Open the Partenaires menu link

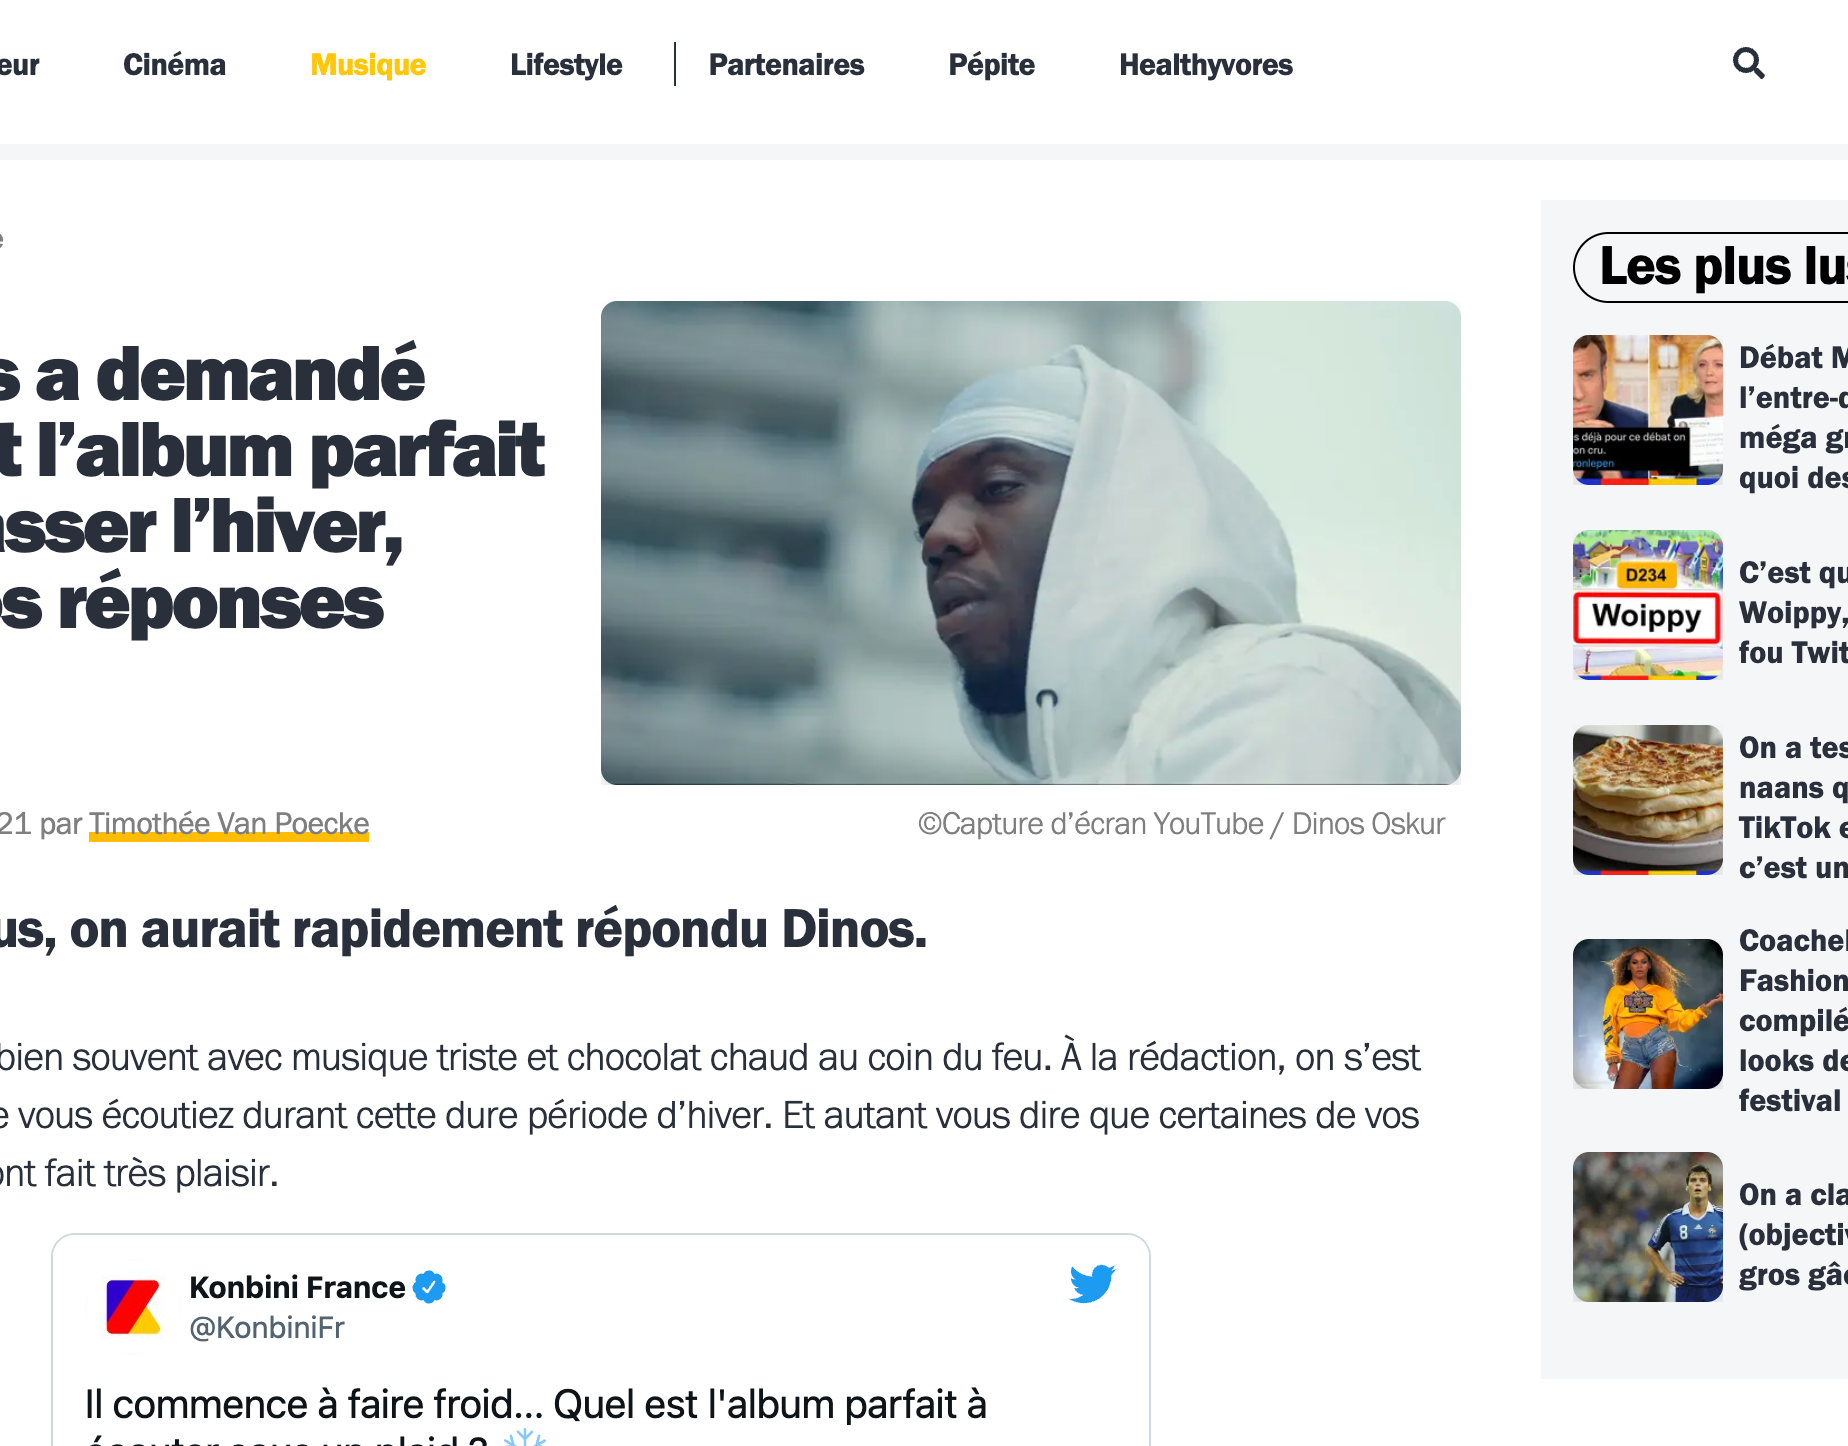tap(786, 65)
